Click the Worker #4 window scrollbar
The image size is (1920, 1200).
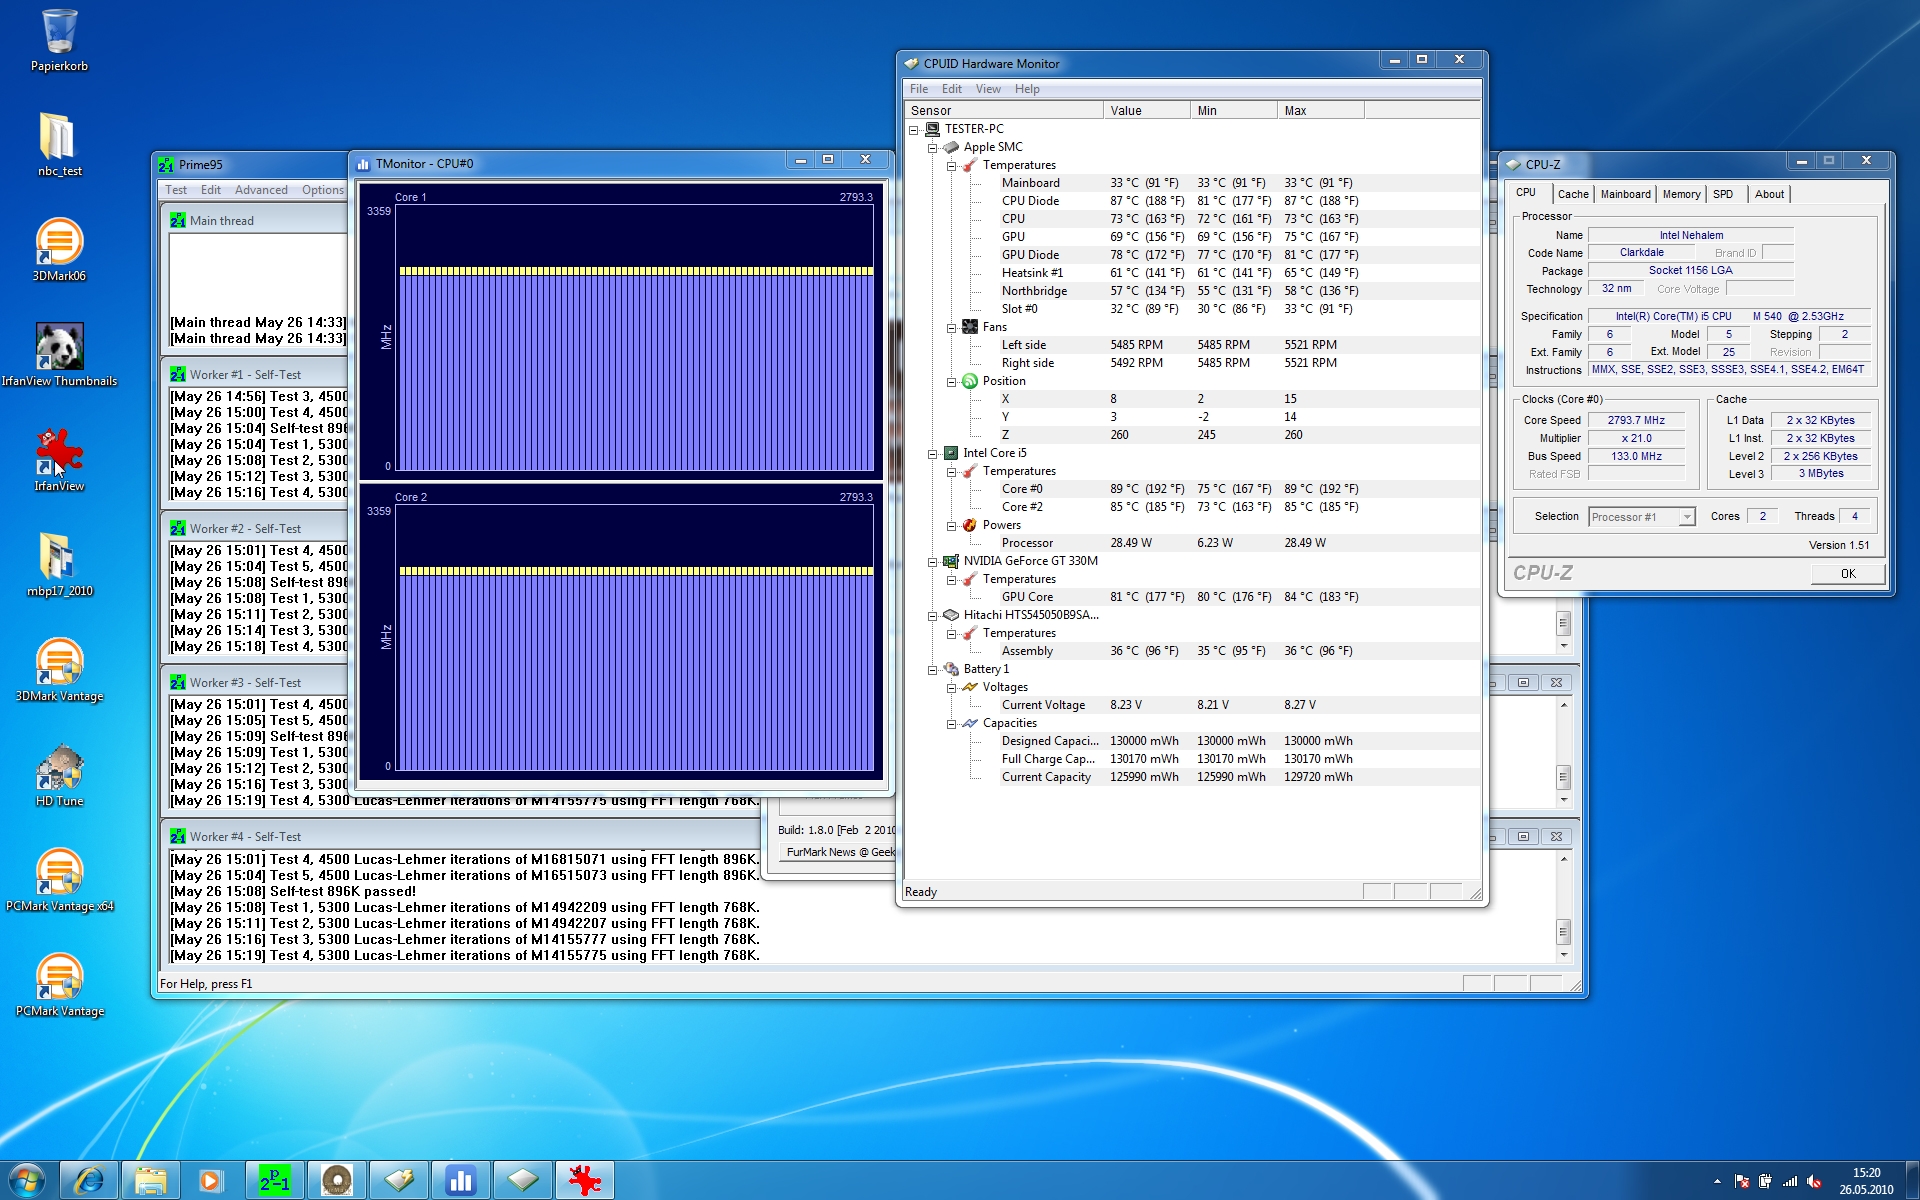(1563, 931)
